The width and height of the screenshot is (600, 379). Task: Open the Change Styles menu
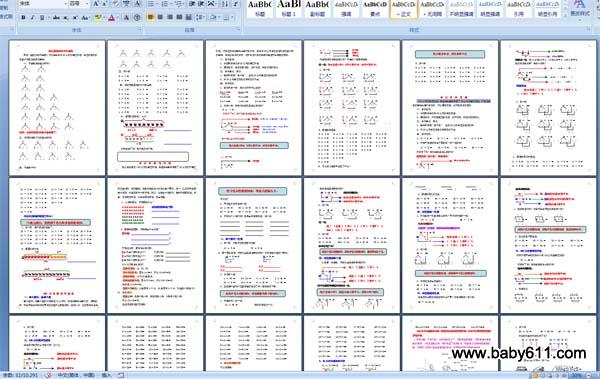coord(580,9)
